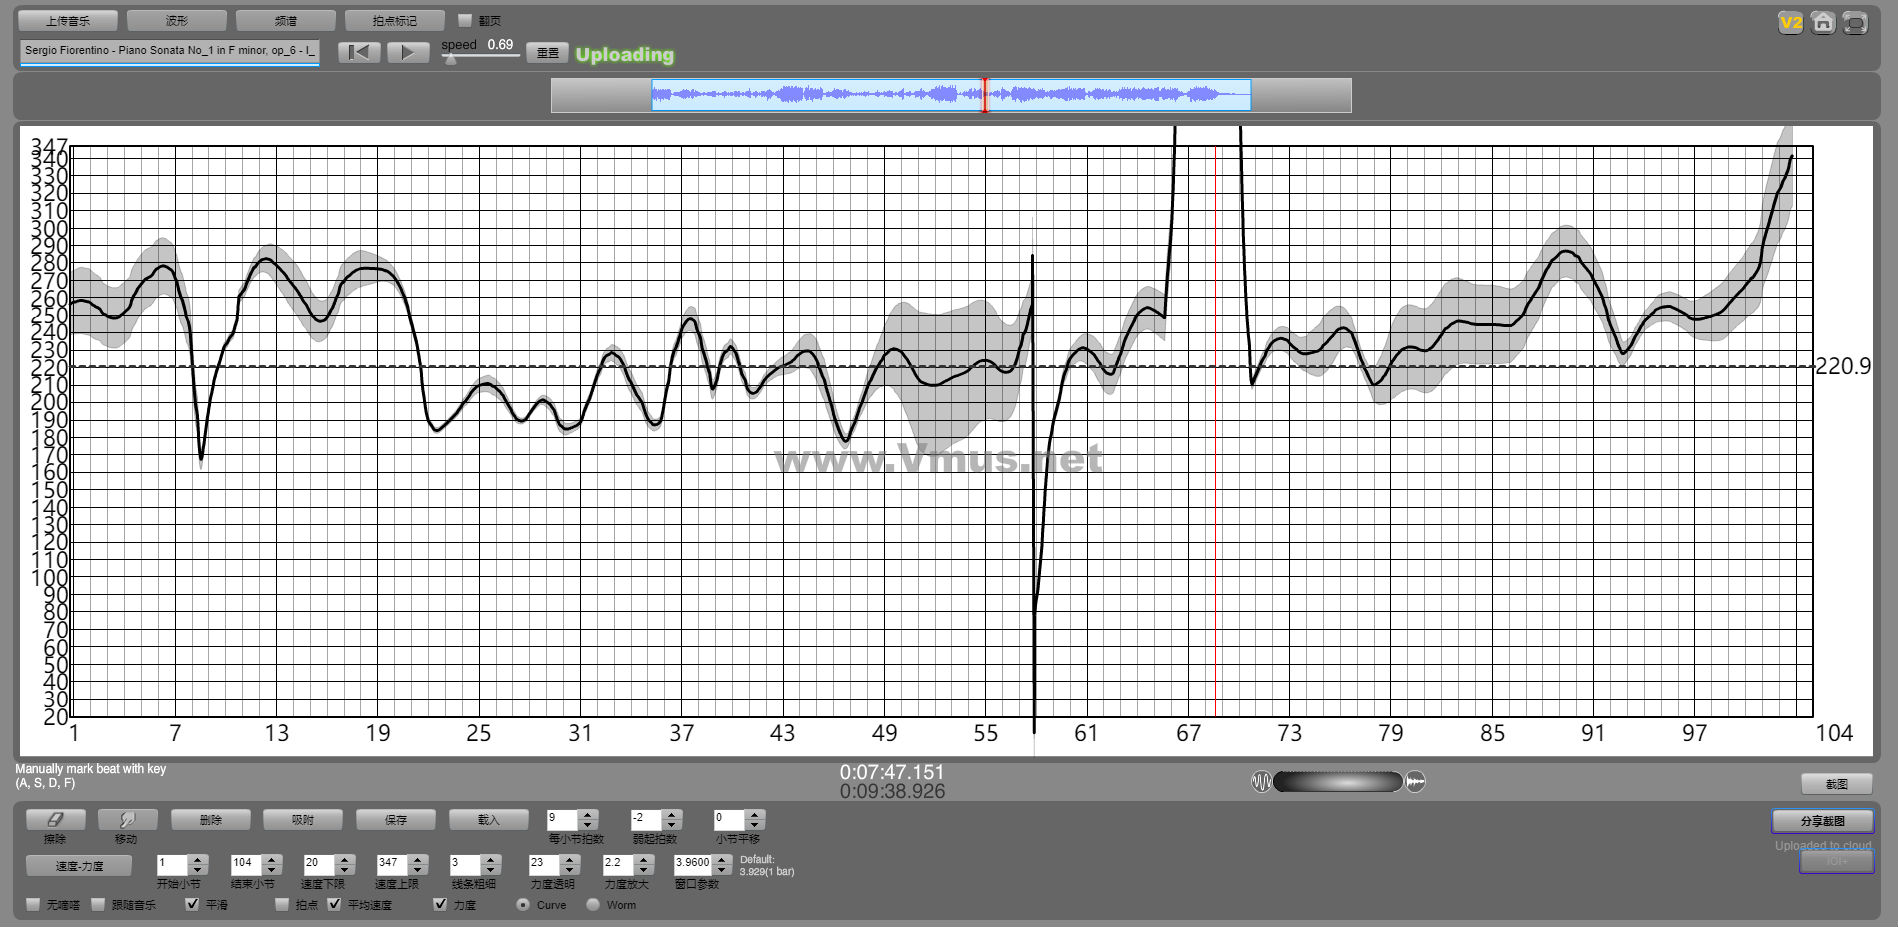Decrease beats per bar (每小节拍数) value
1898x927 pixels.
click(588, 824)
